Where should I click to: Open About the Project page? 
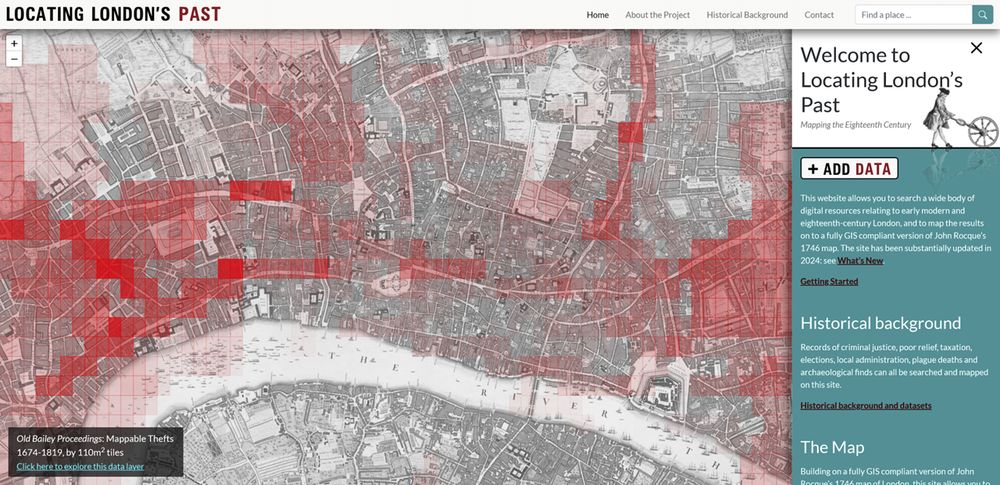(658, 15)
